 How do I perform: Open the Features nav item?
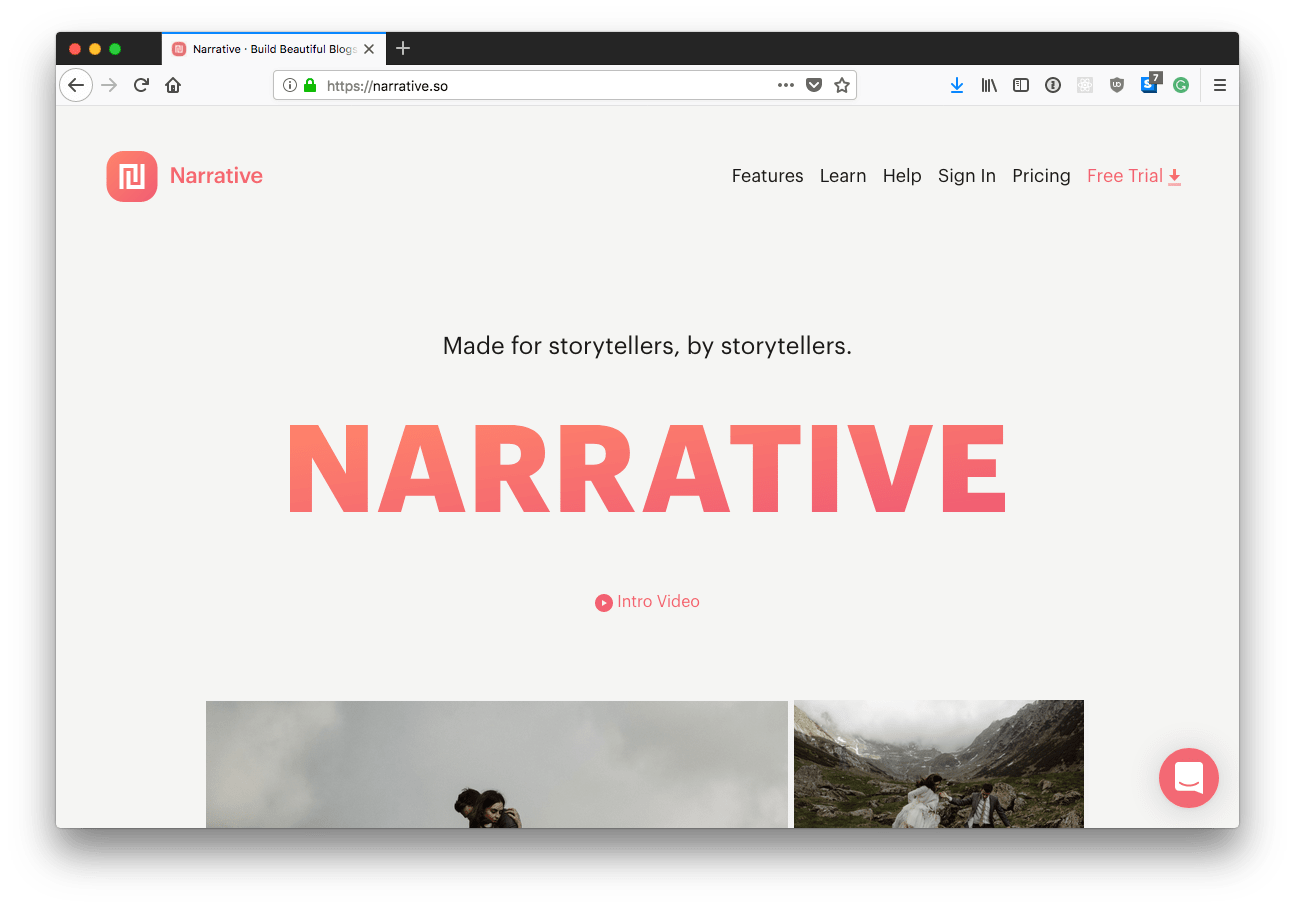[x=767, y=176]
